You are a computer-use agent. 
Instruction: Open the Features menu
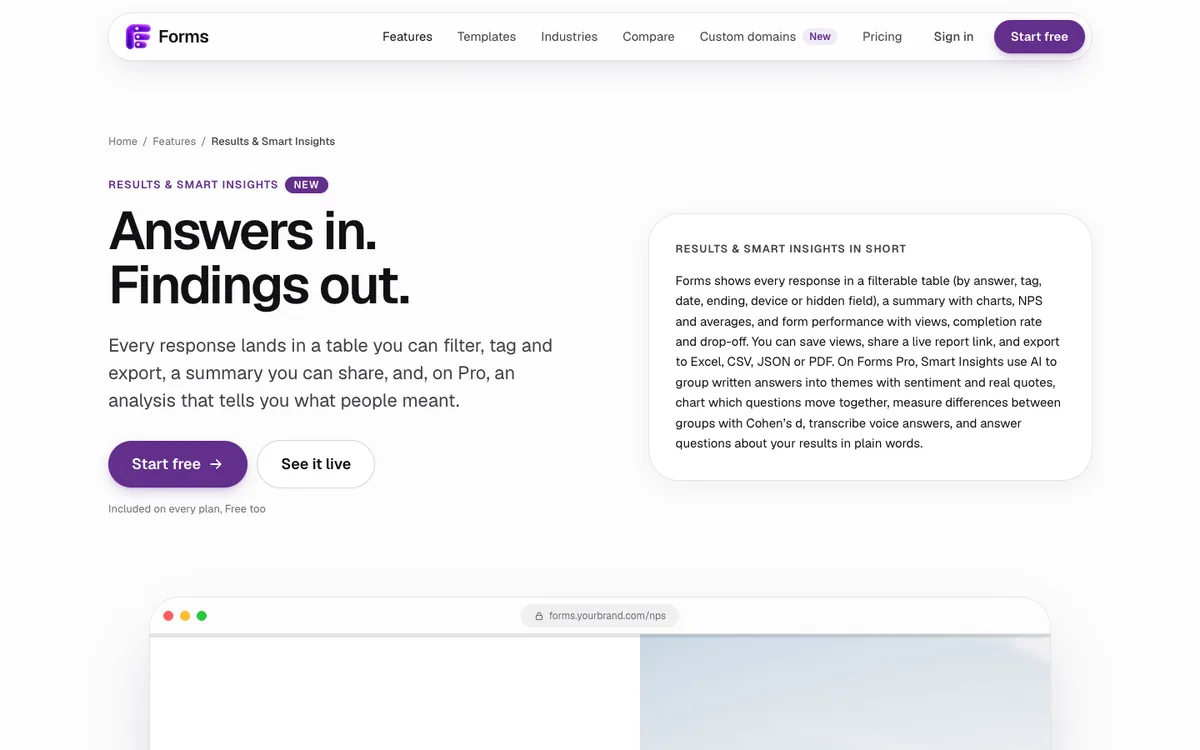407,37
